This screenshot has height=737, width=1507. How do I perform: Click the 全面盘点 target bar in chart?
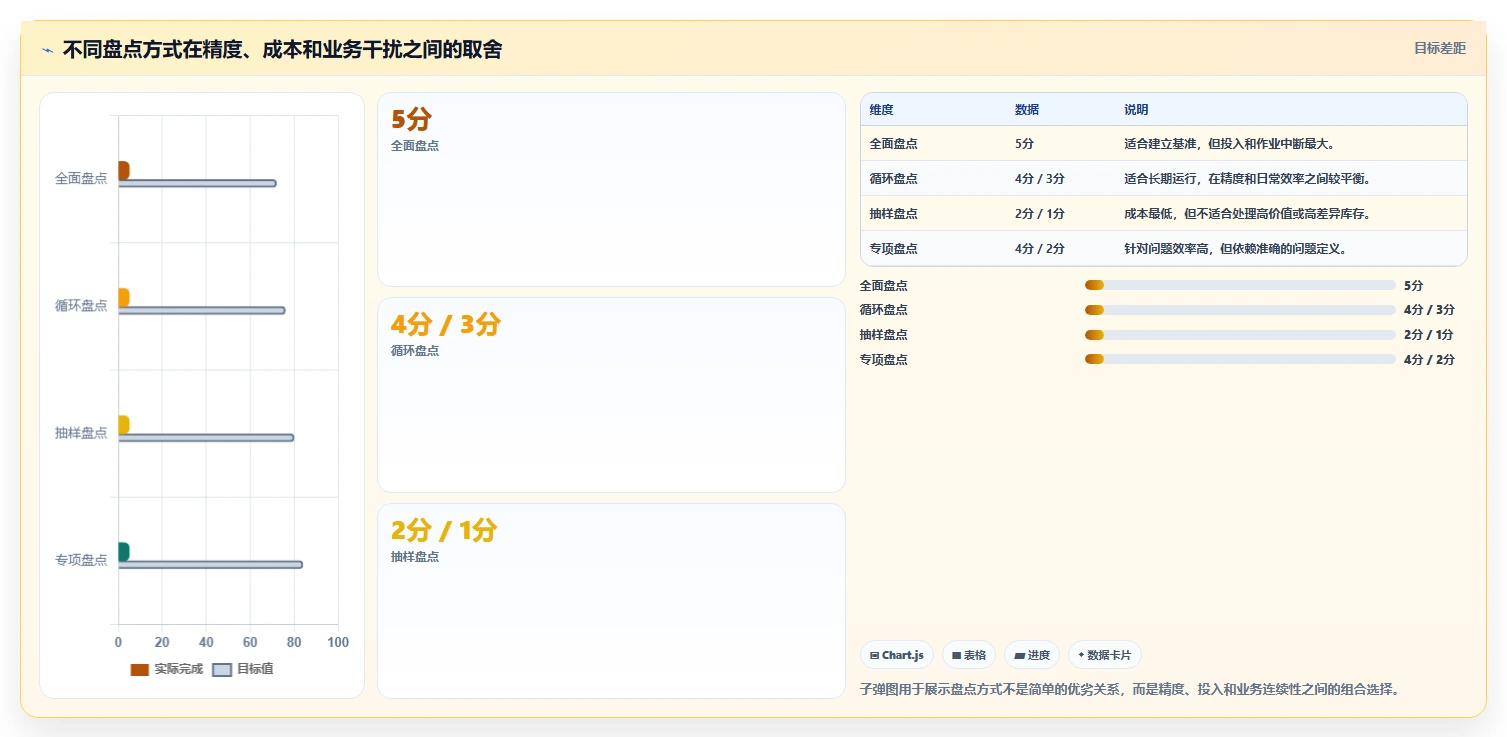[197, 183]
